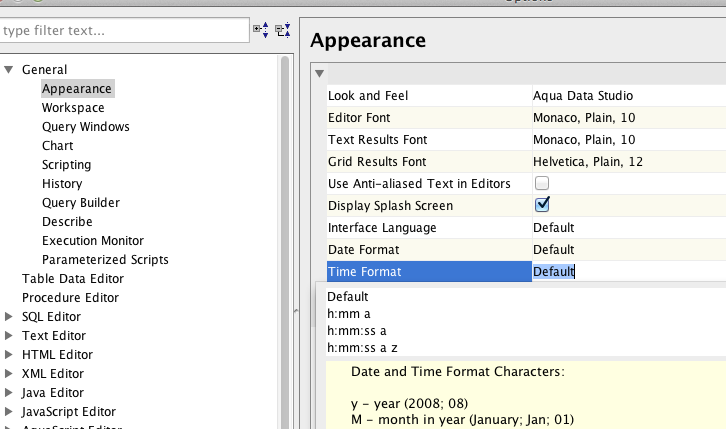This screenshot has height=429, width=726.
Task: Collapse the Appearance property group triangle
Action: pyautogui.click(x=319, y=74)
